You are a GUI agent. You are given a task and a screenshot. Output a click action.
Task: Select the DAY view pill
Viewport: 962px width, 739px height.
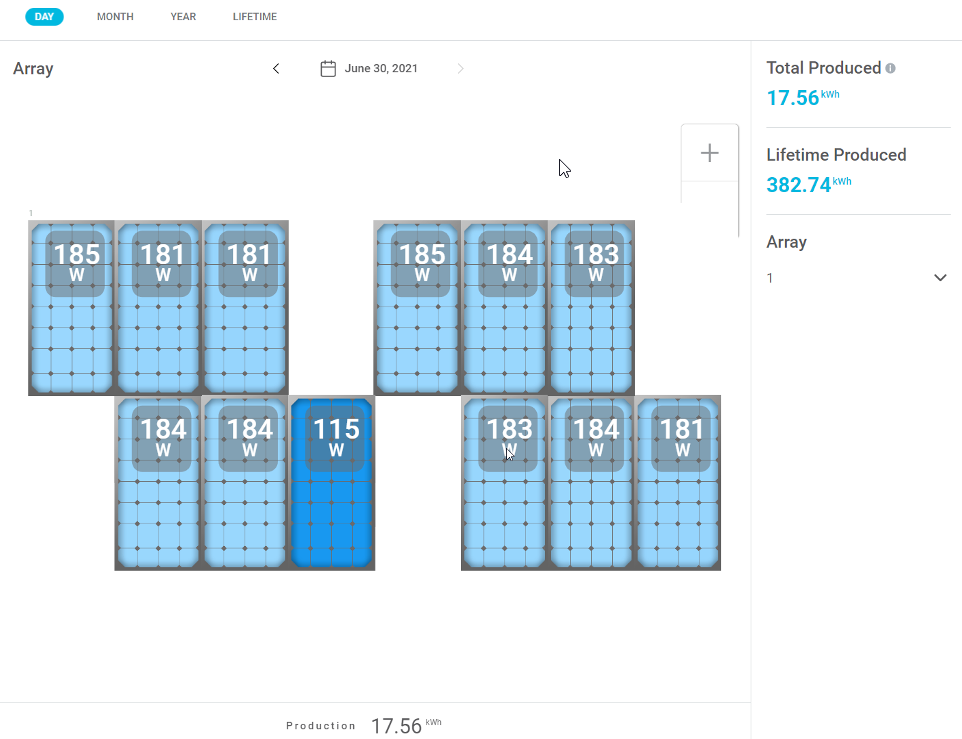tap(44, 17)
